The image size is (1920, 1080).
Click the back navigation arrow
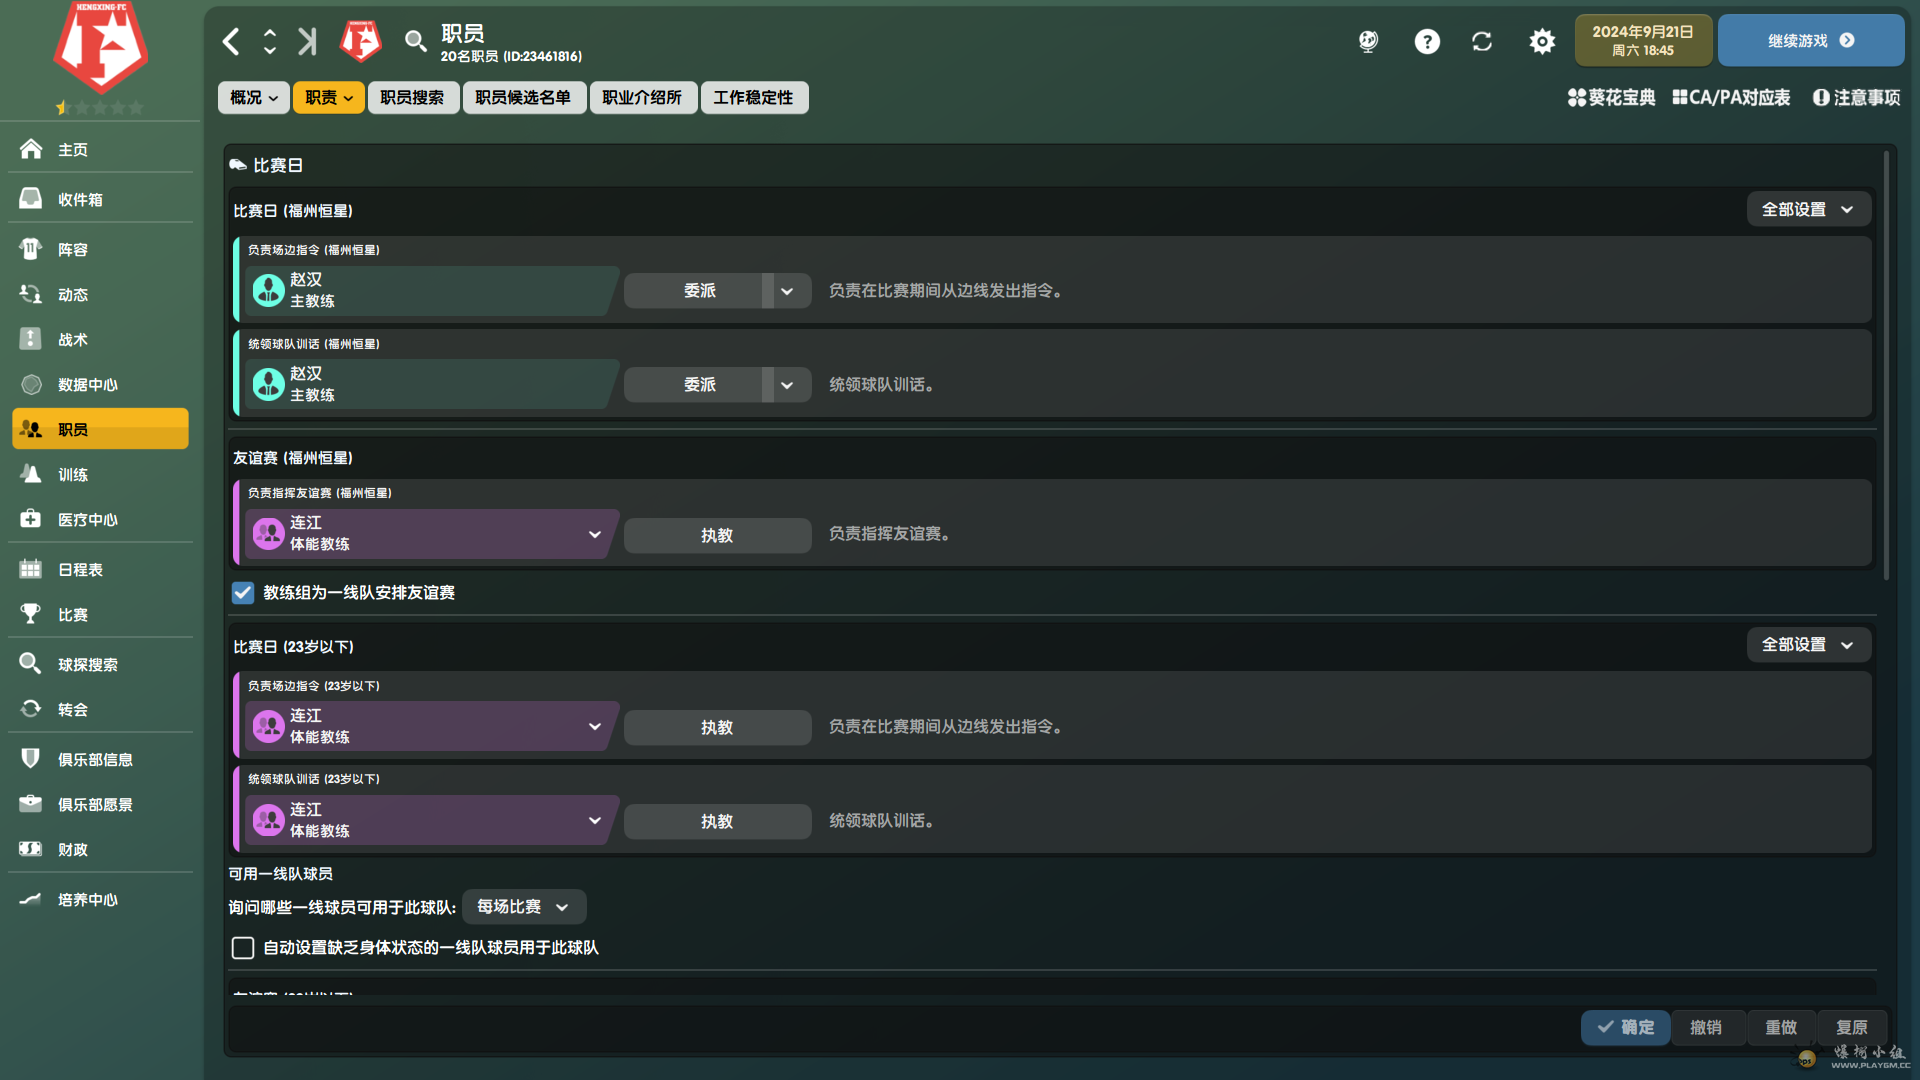pyautogui.click(x=231, y=41)
